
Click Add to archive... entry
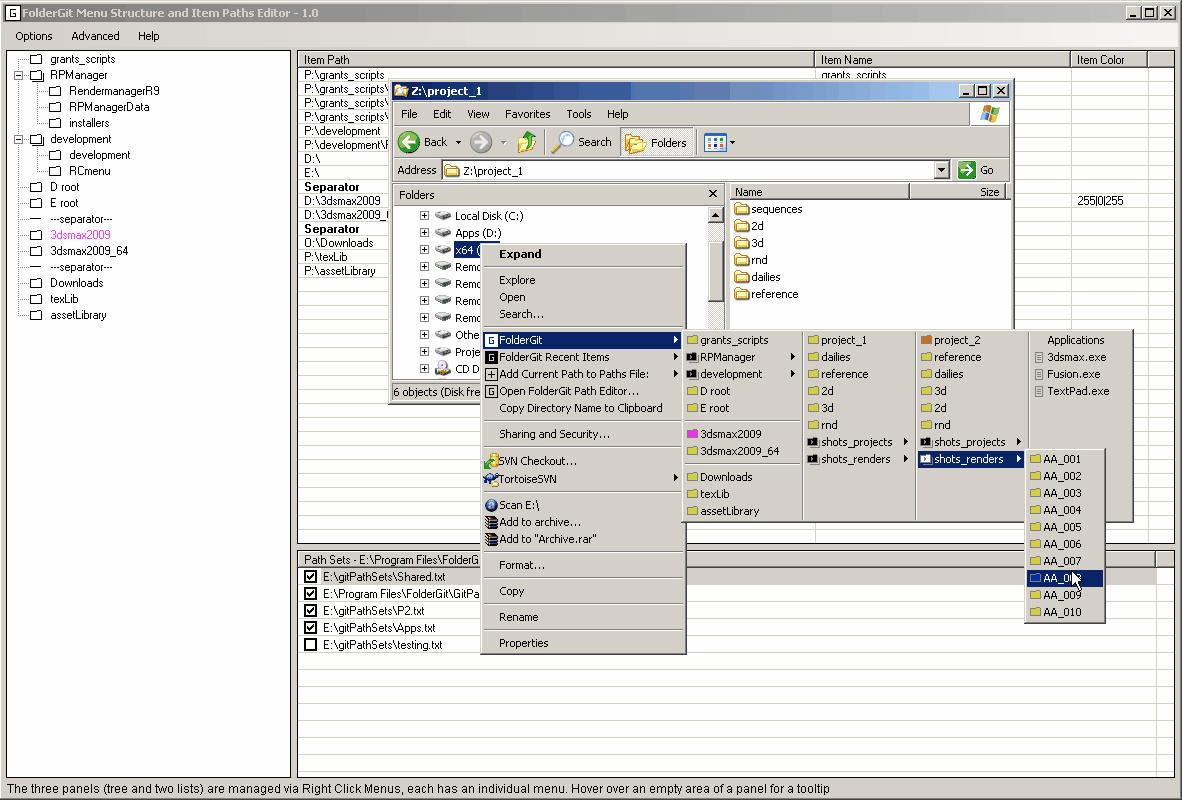click(x=583, y=522)
